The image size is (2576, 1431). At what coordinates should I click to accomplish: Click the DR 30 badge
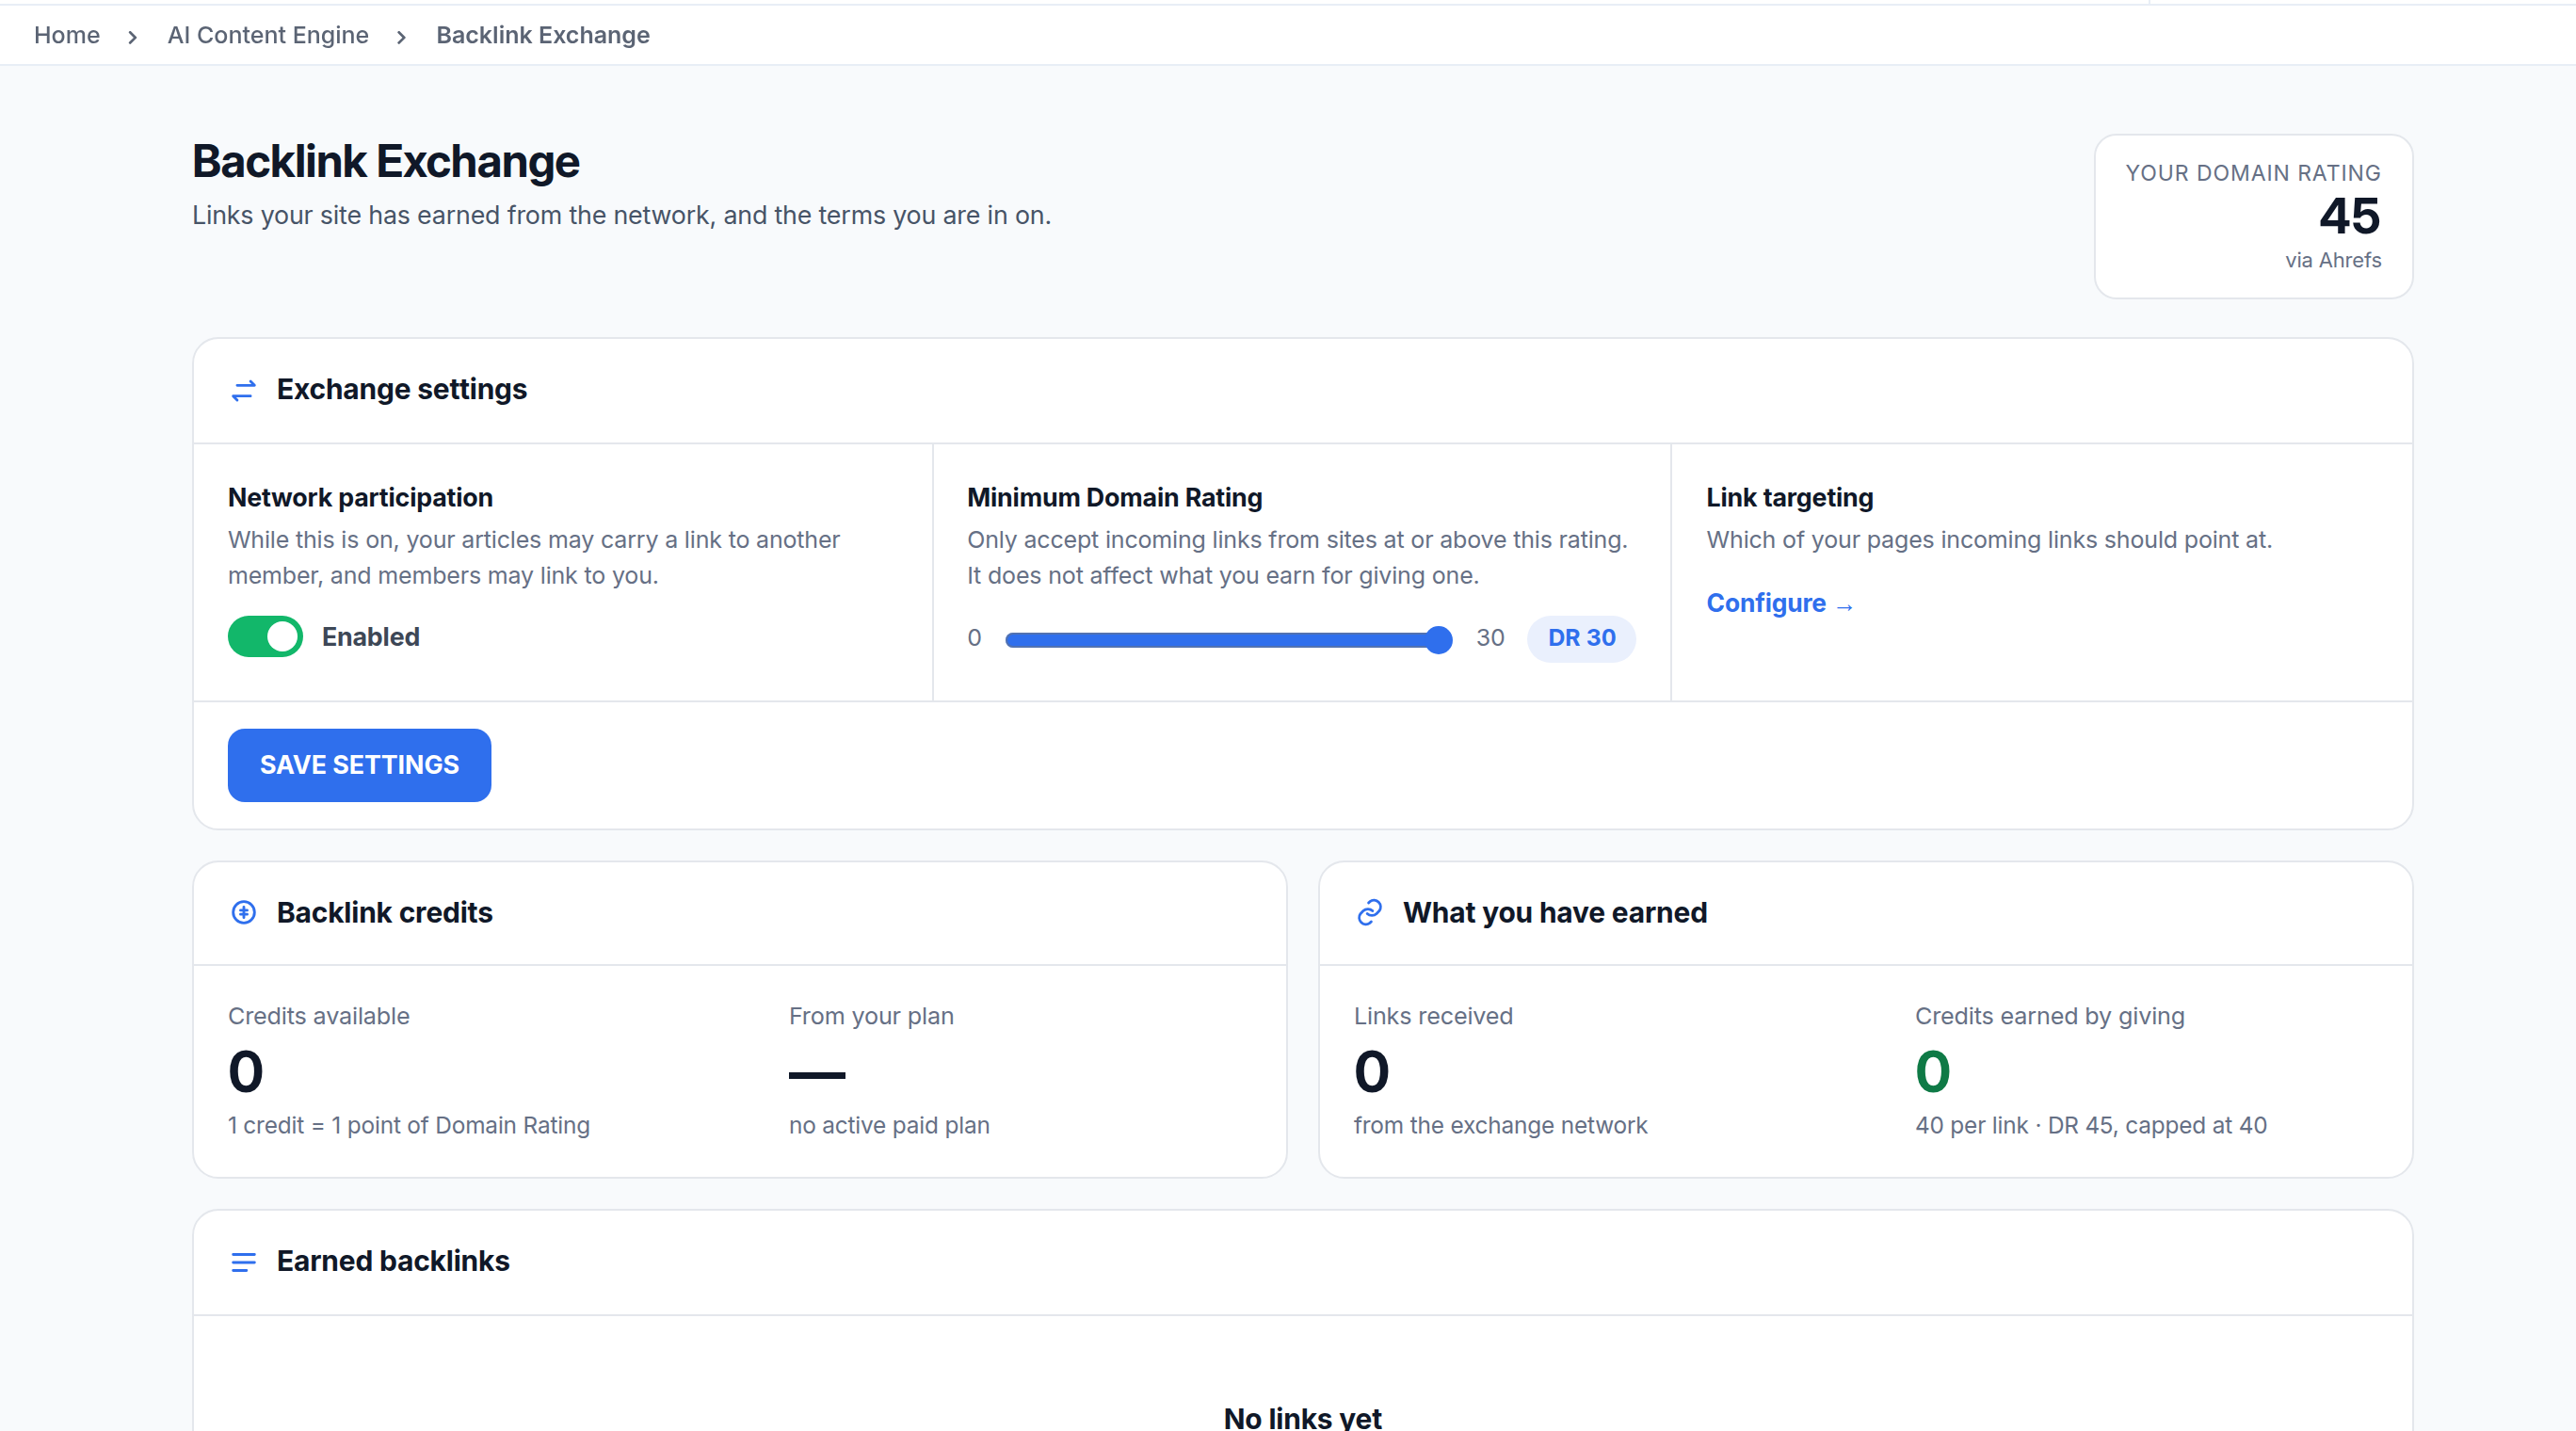pyautogui.click(x=1581, y=638)
